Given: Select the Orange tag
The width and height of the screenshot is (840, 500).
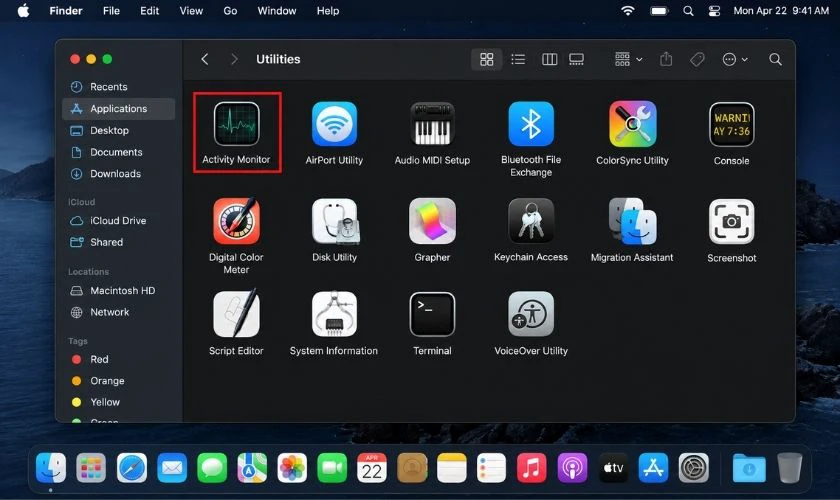Looking at the screenshot, I should 119,380.
